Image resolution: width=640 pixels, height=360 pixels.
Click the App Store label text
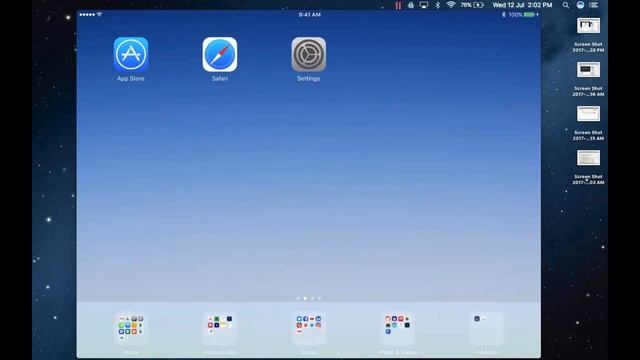131,78
